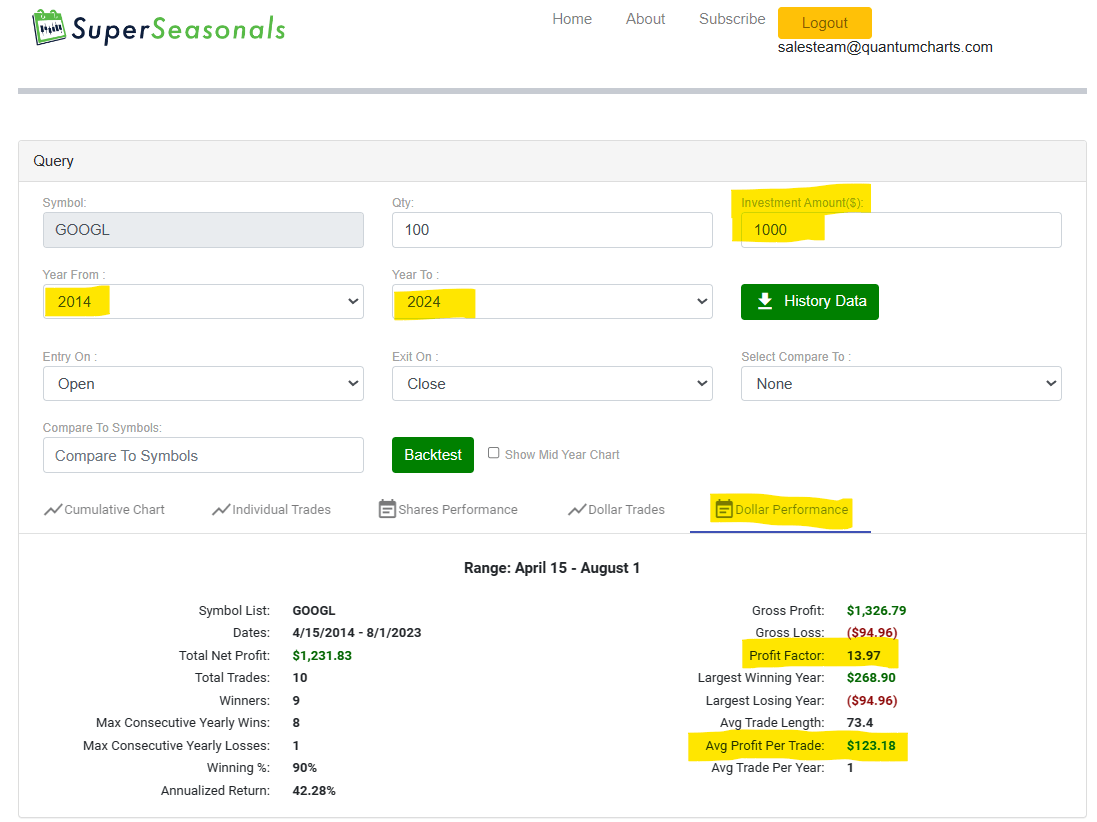Viewport: 1097px width, 822px height.
Task: Go to the Home page link
Action: click(x=572, y=19)
